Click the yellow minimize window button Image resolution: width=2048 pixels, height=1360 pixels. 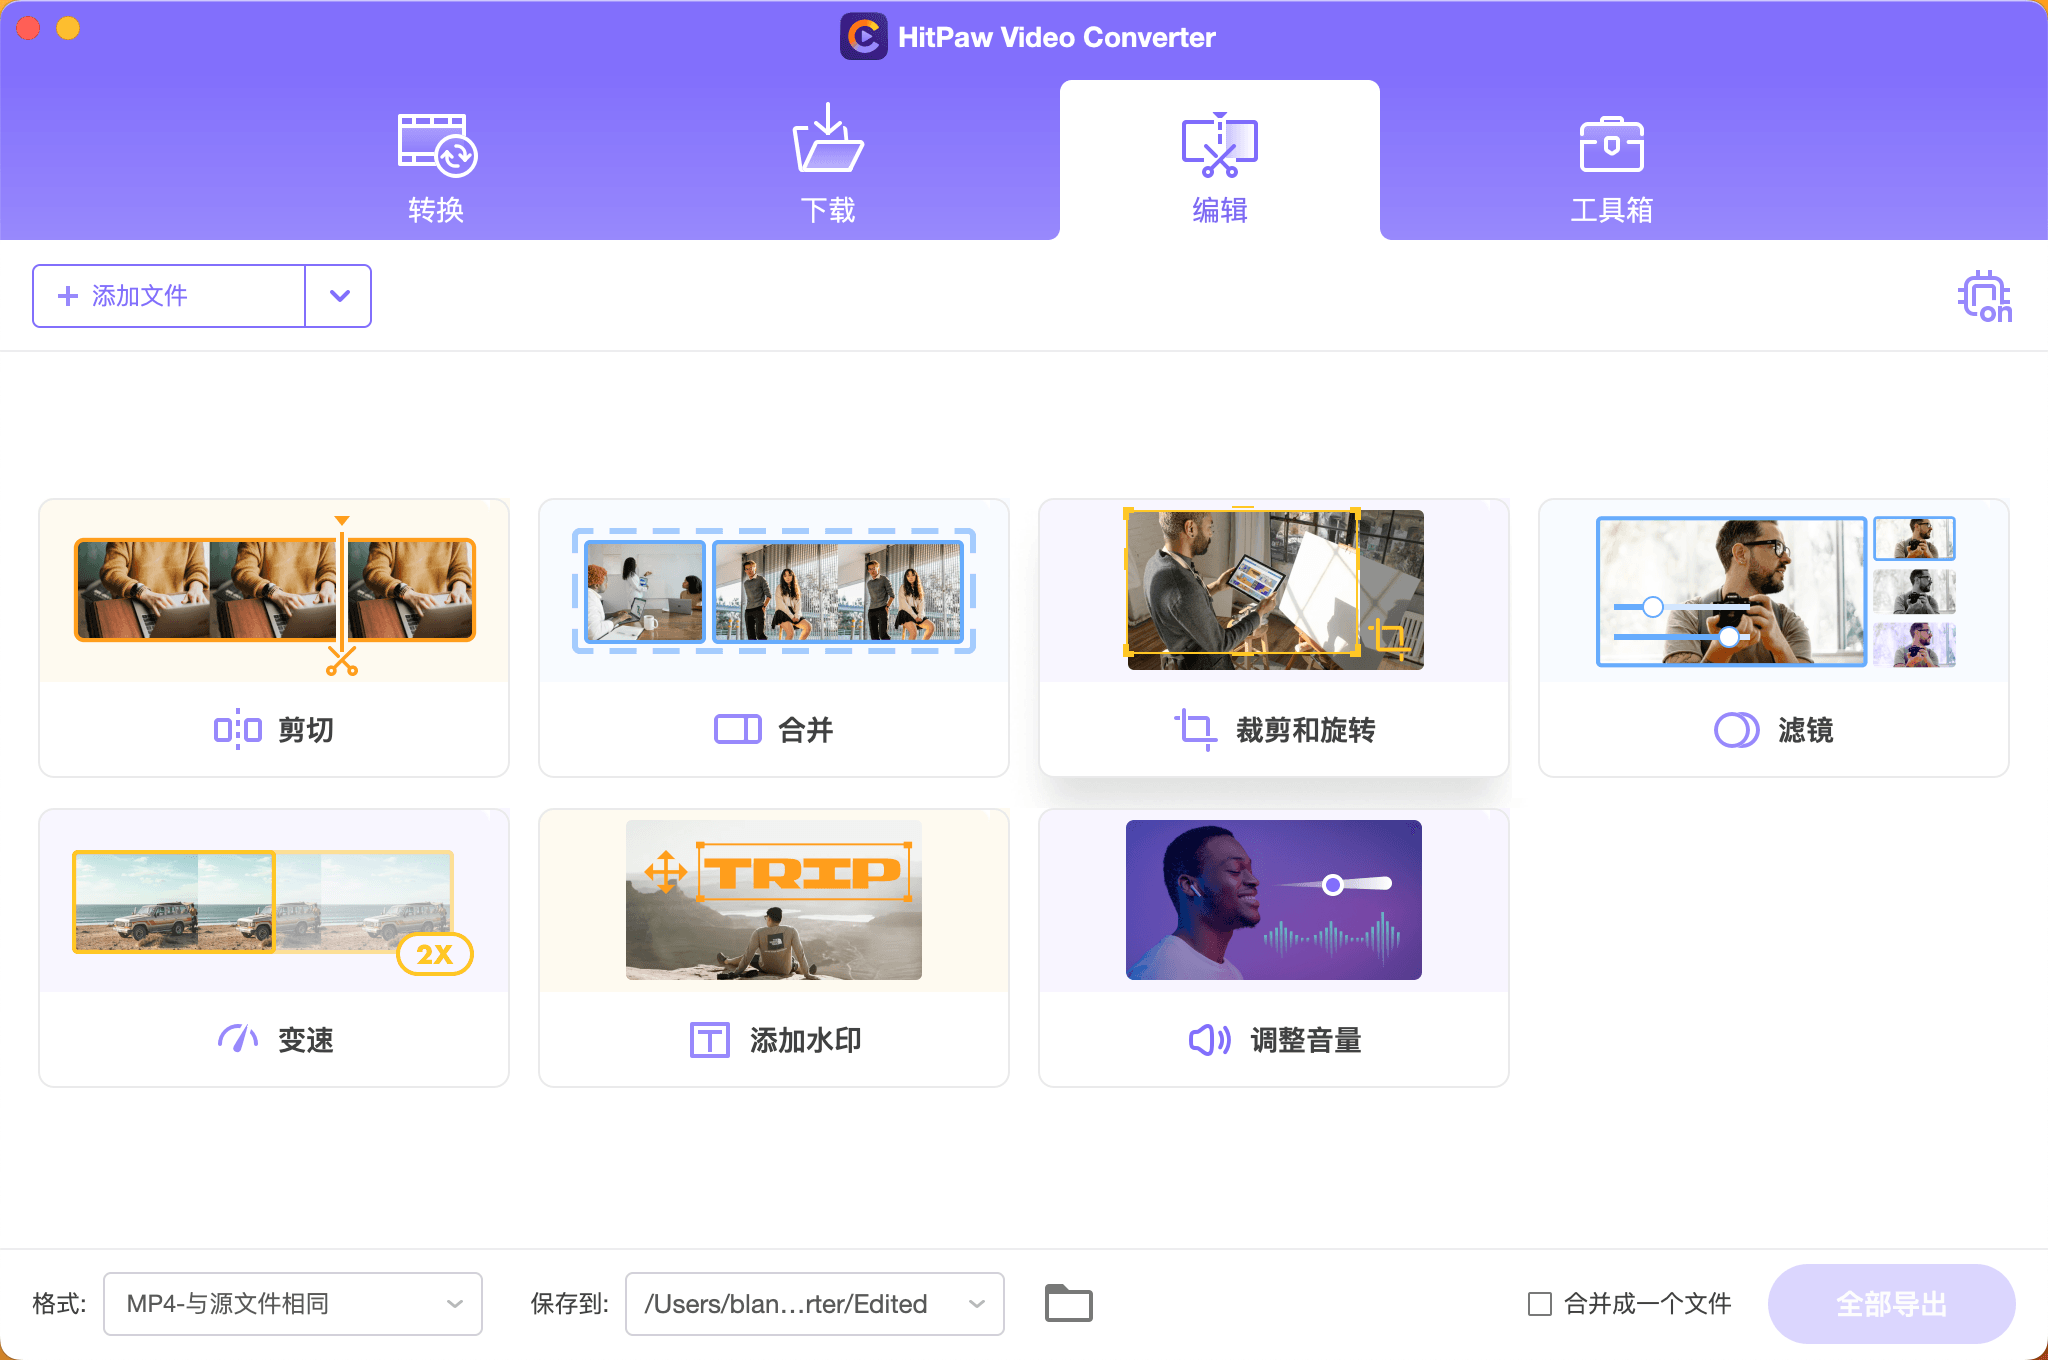pyautogui.click(x=68, y=28)
